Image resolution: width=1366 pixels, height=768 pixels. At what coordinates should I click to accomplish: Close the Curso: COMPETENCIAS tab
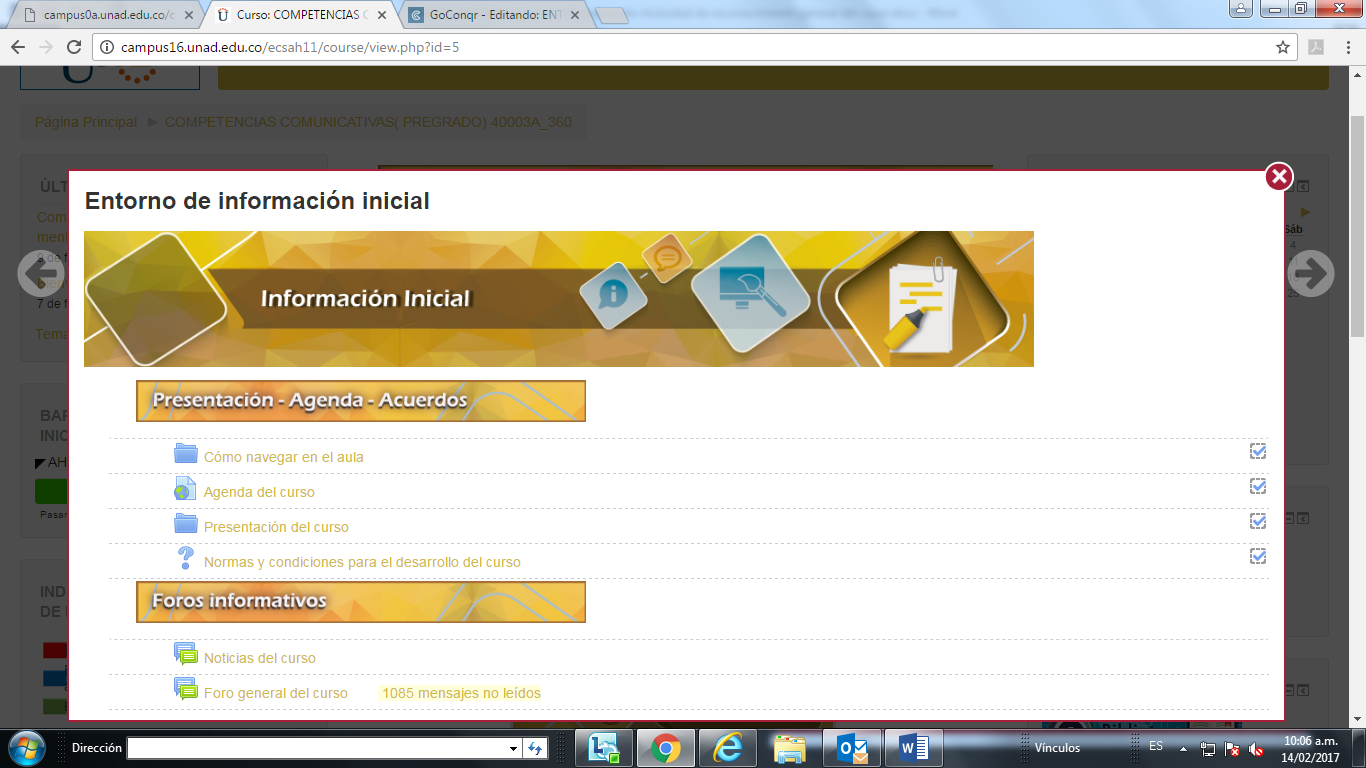pyautogui.click(x=382, y=16)
